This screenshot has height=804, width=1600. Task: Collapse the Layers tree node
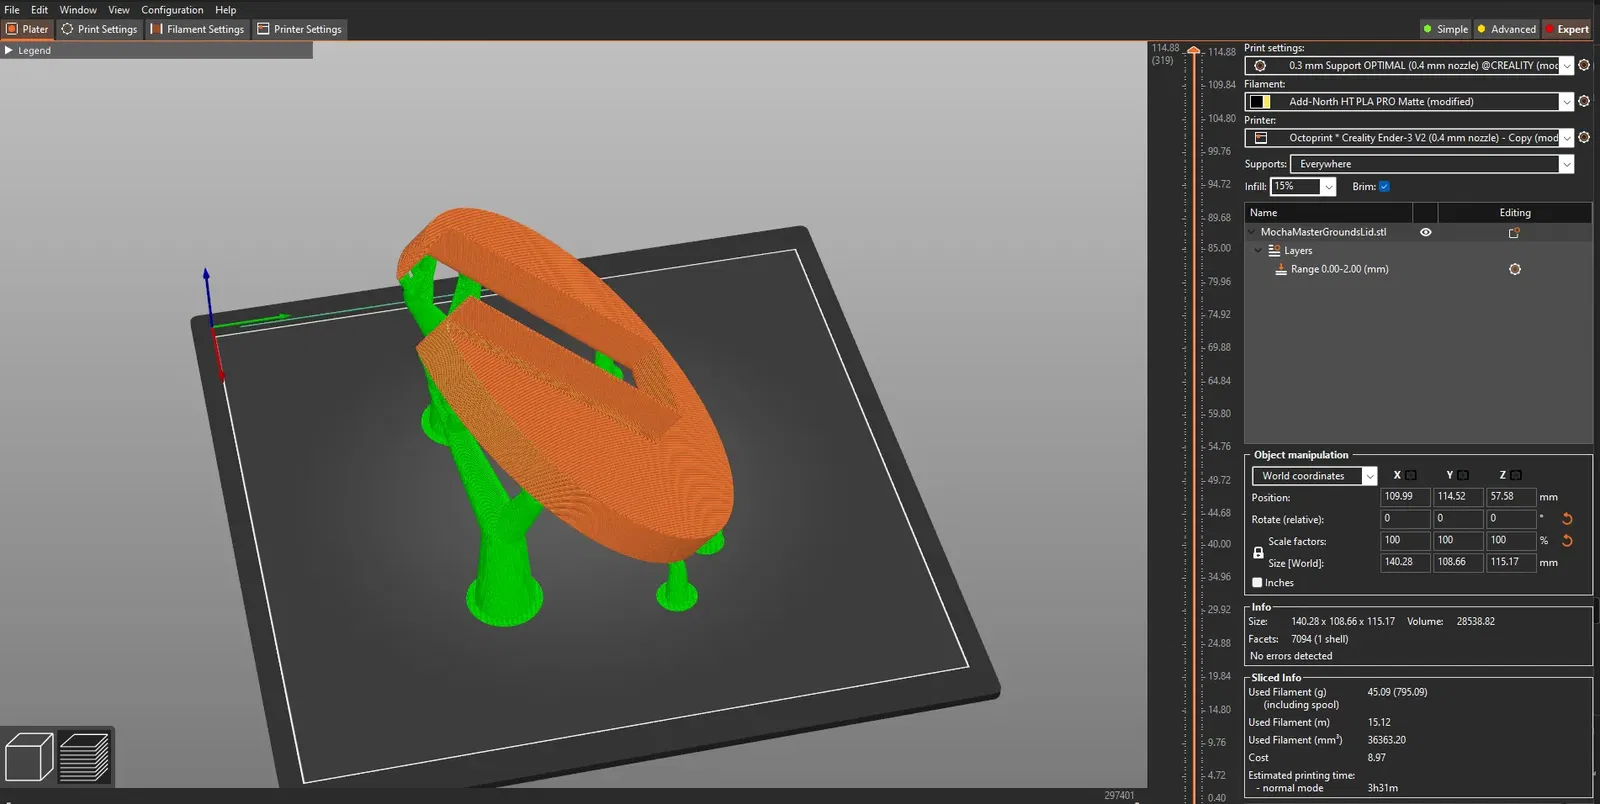[1258, 250]
